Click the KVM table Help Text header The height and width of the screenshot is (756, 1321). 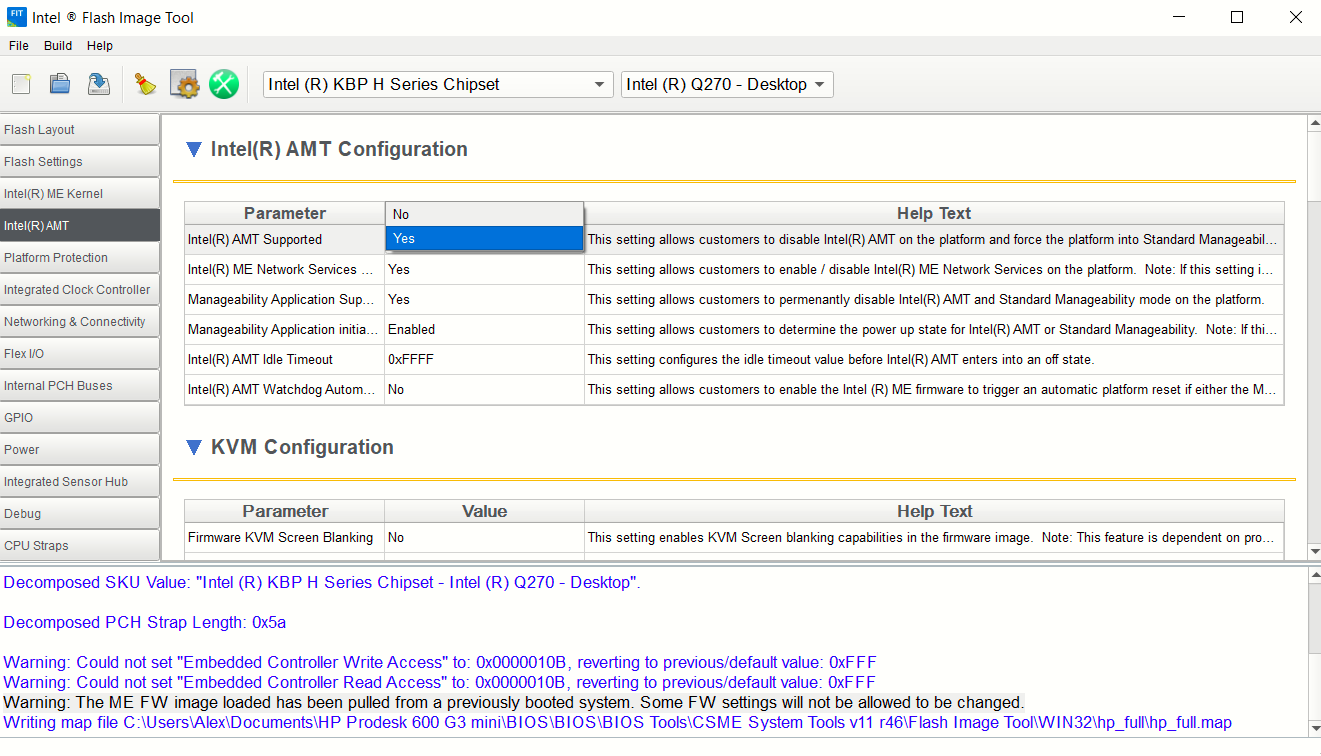click(934, 511)
